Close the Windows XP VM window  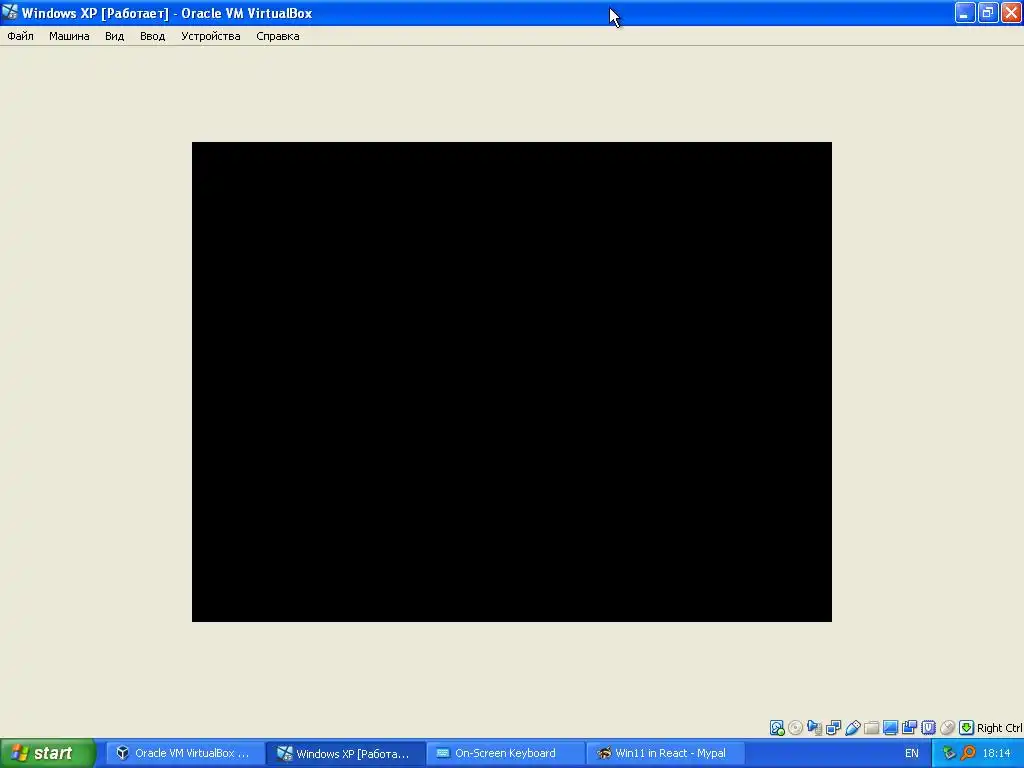1012,12
